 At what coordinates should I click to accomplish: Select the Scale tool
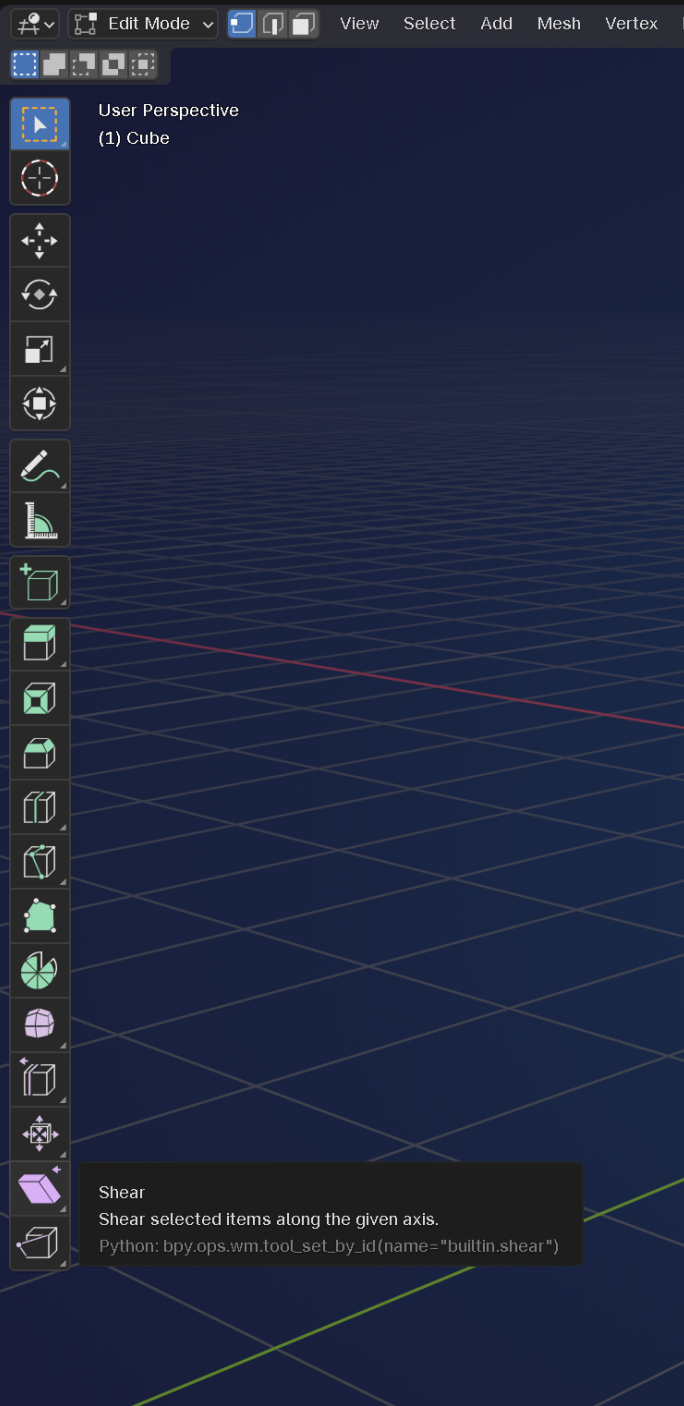39,349
